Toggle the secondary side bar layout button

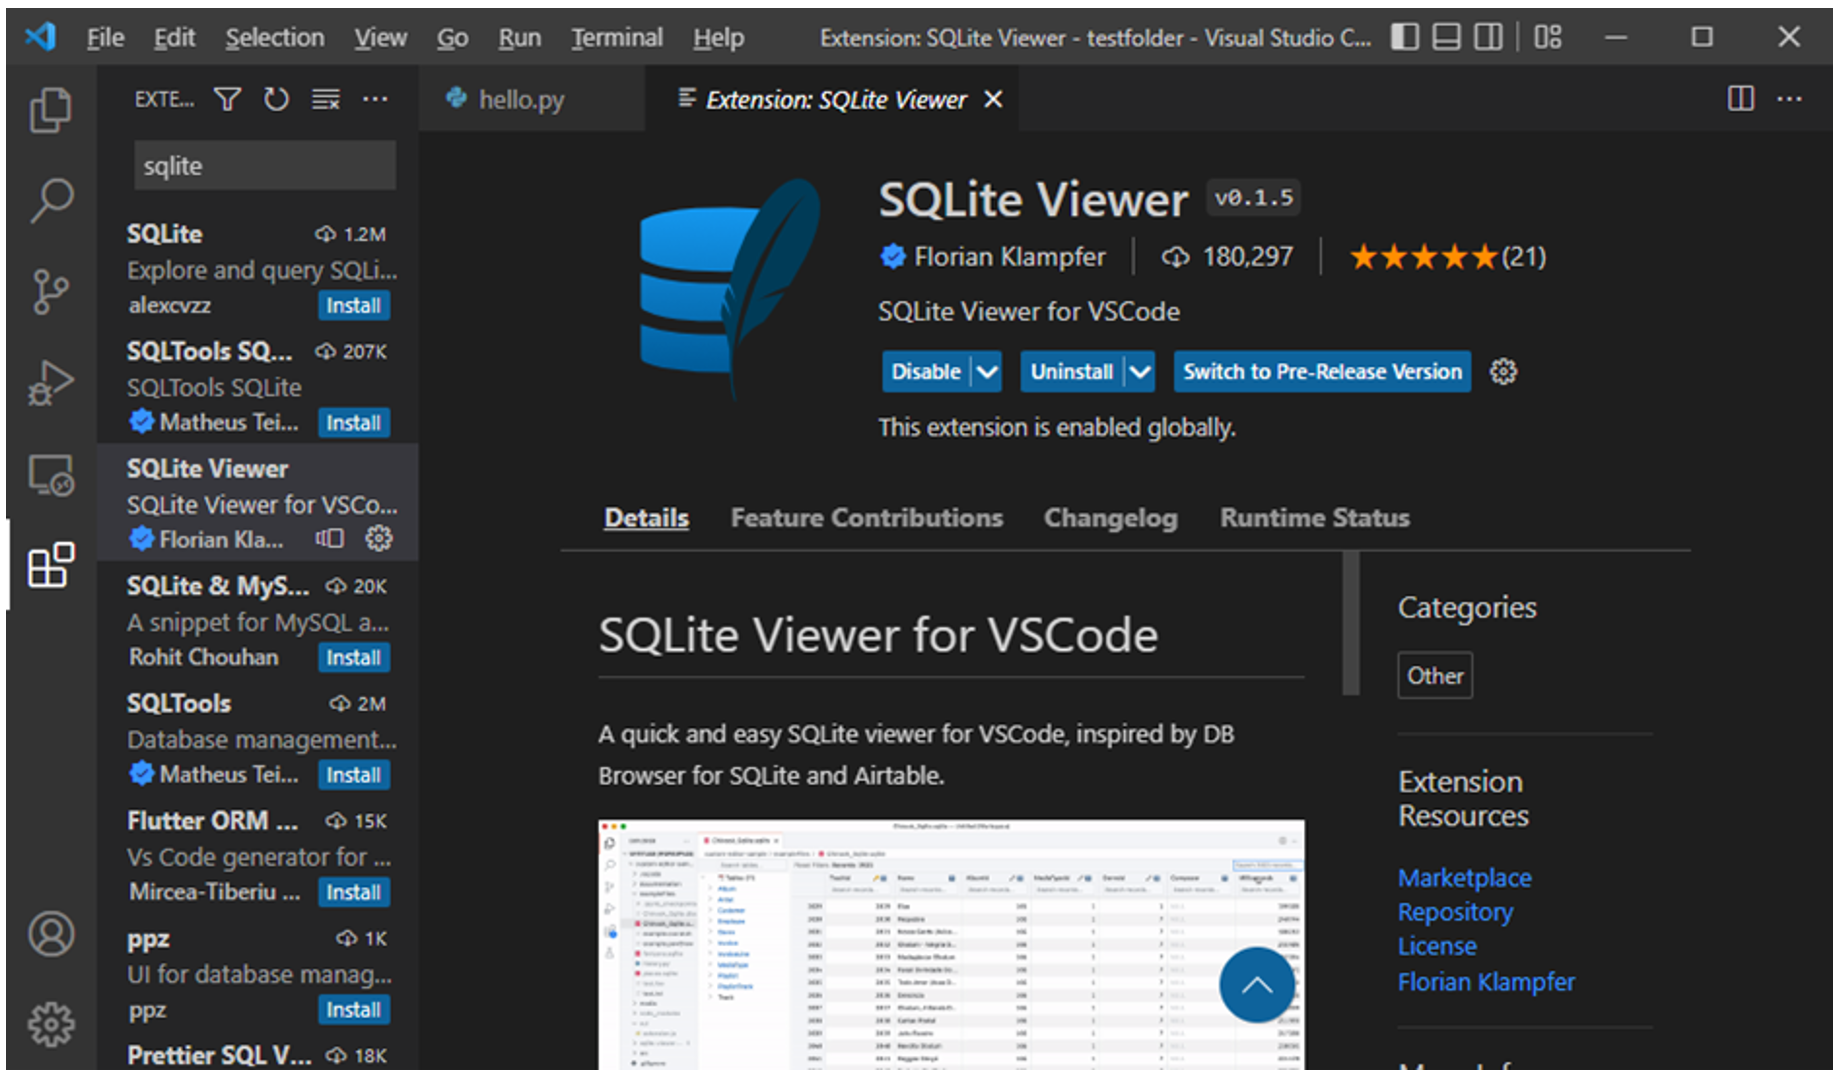pos(1488,38)
